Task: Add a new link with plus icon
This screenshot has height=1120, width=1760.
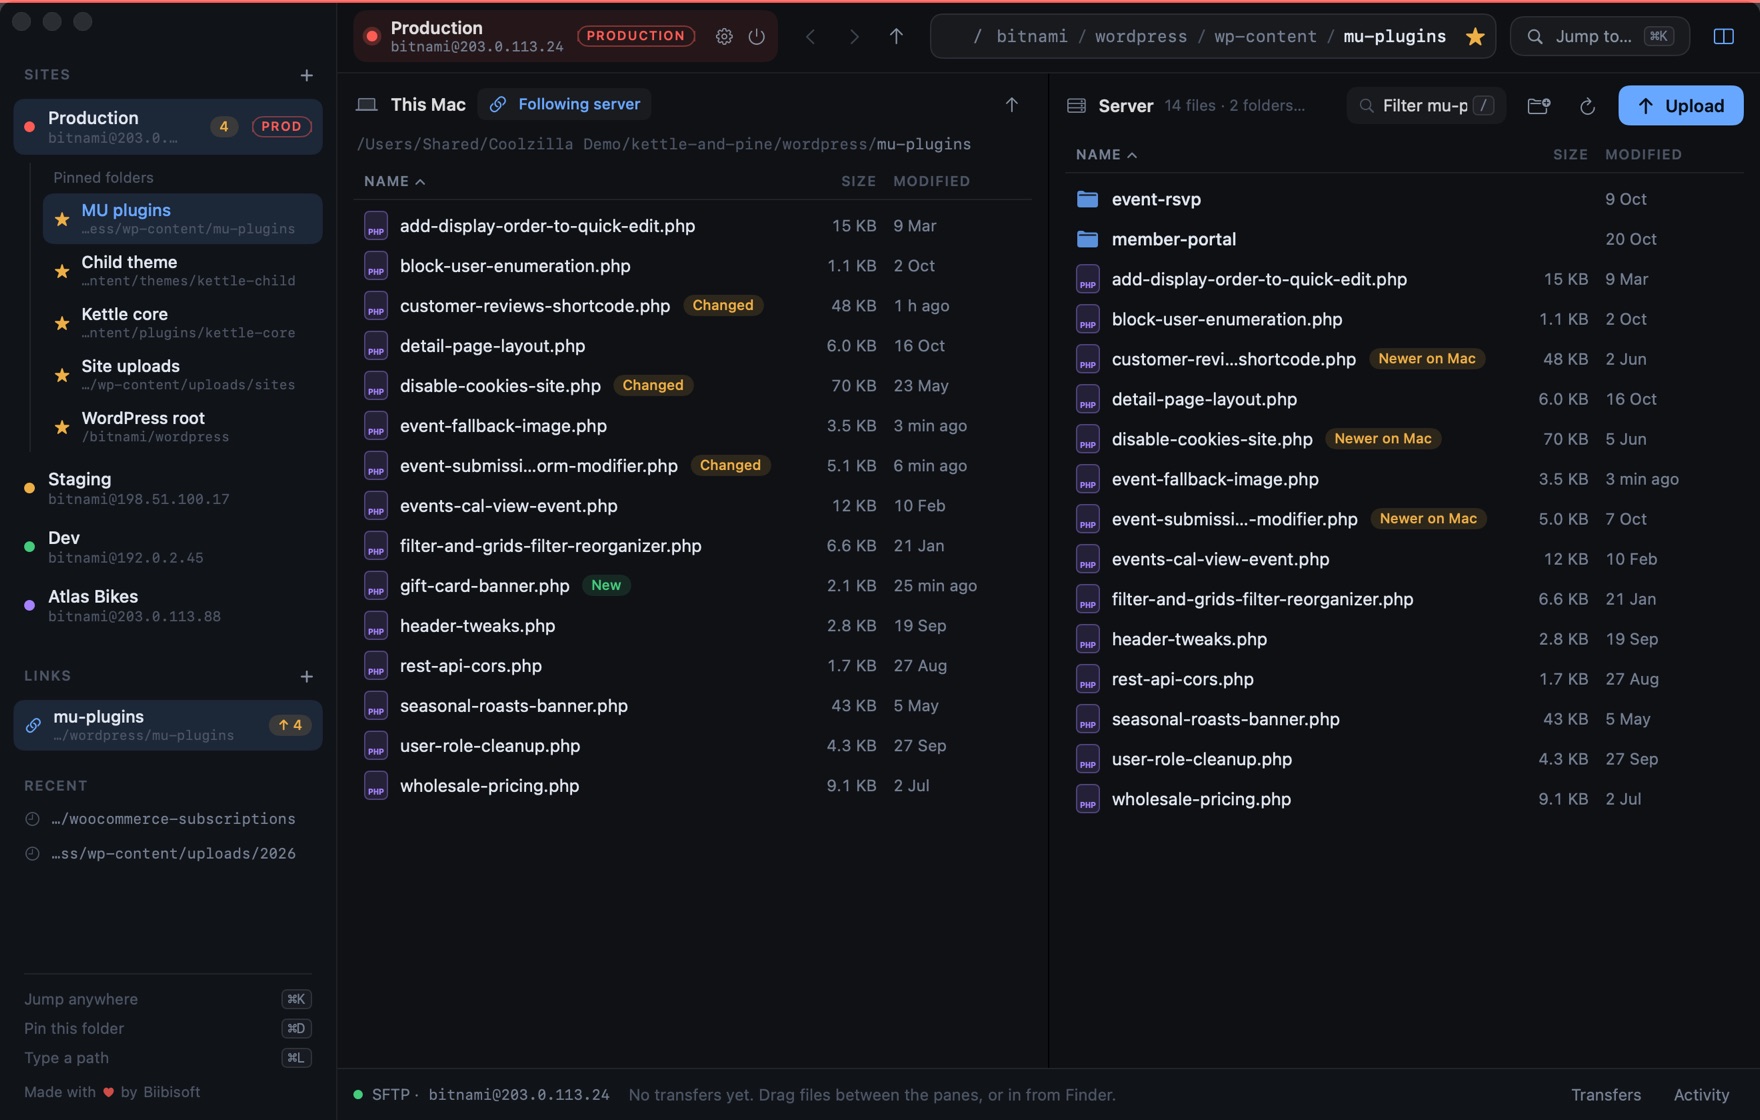Action: coord(307,677)
